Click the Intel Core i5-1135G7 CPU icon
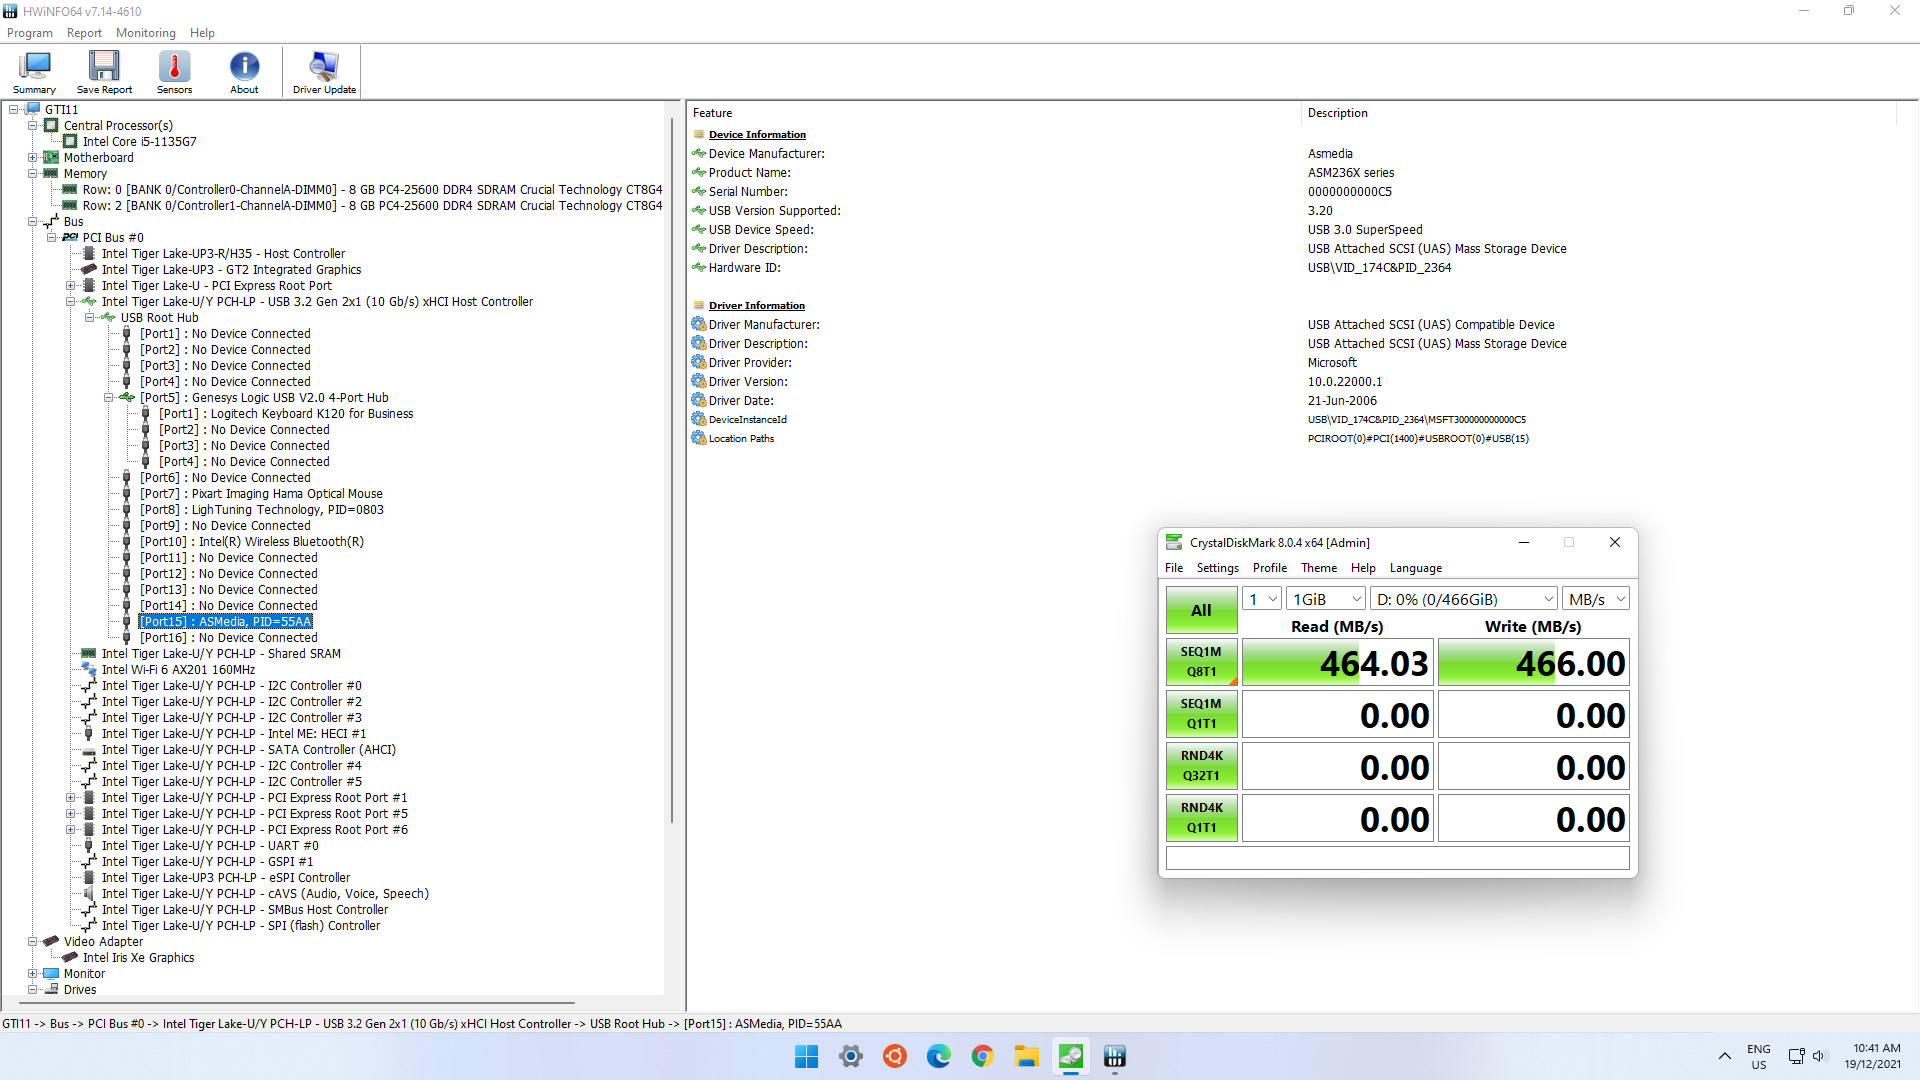Image resolution: width=1920 pixels, height=1080 pixels. pos(70,141)
